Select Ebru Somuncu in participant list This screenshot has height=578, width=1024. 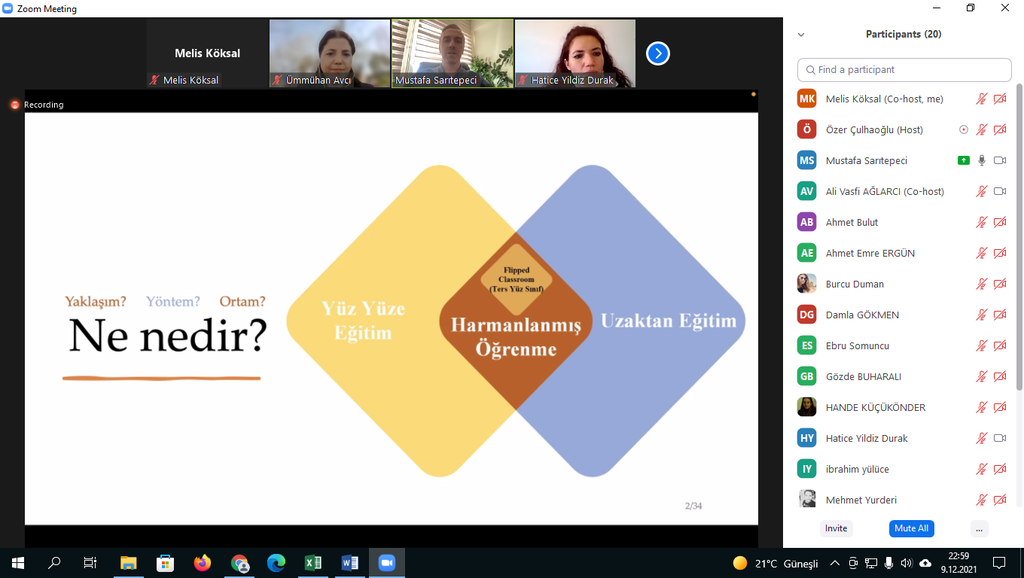[x=857, y=346]
